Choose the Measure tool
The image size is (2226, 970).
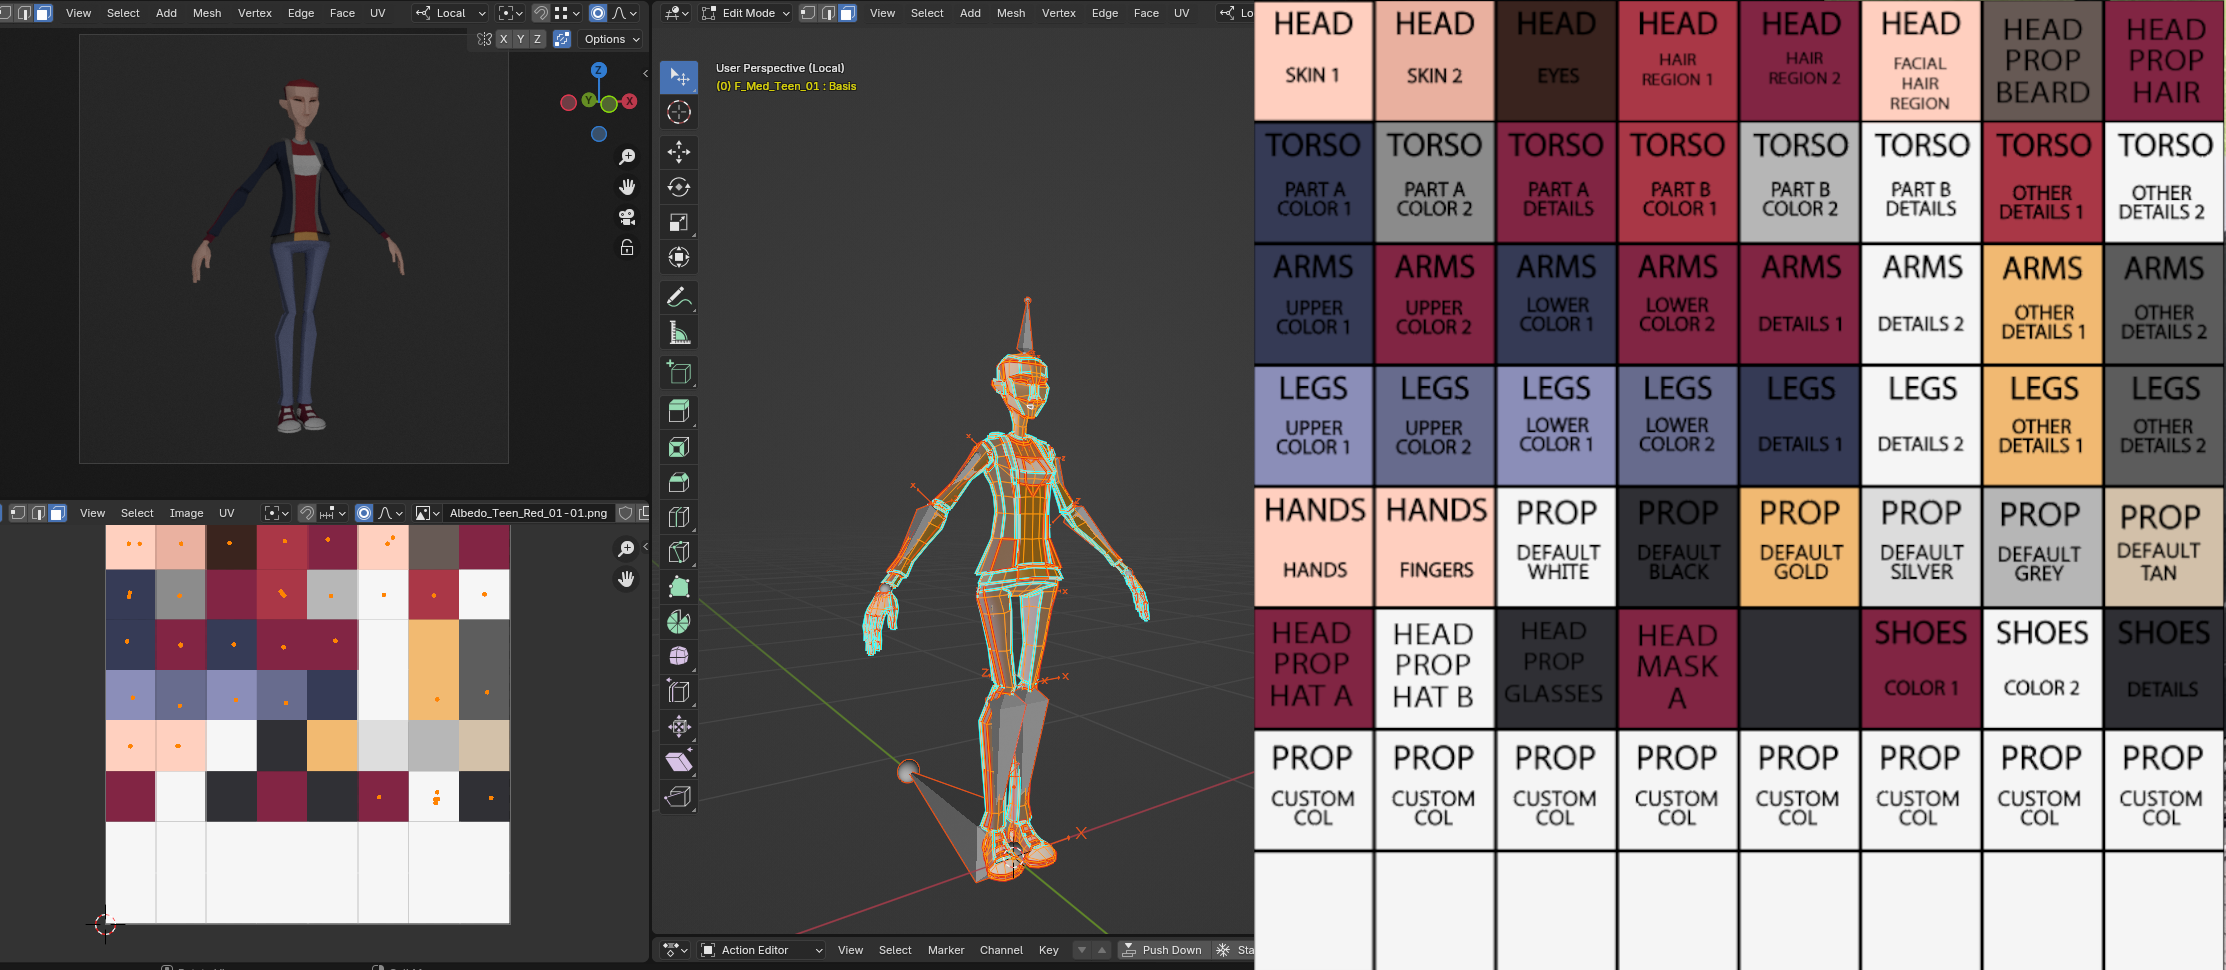click(x=679, y=333)
